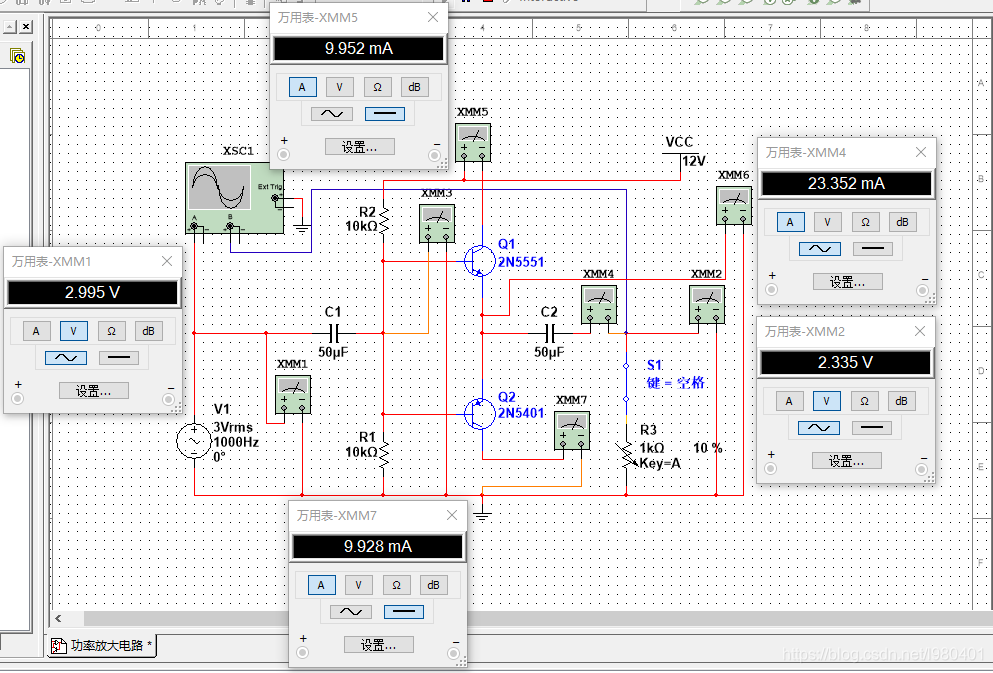
Task: Select resistor R2 symbol
Action: point(384,220)
